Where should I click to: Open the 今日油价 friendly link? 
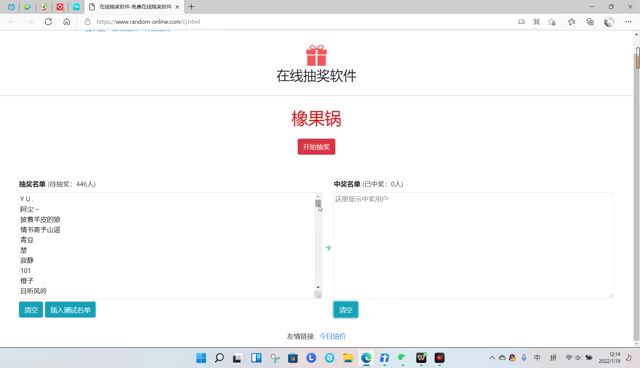(332, 336)
